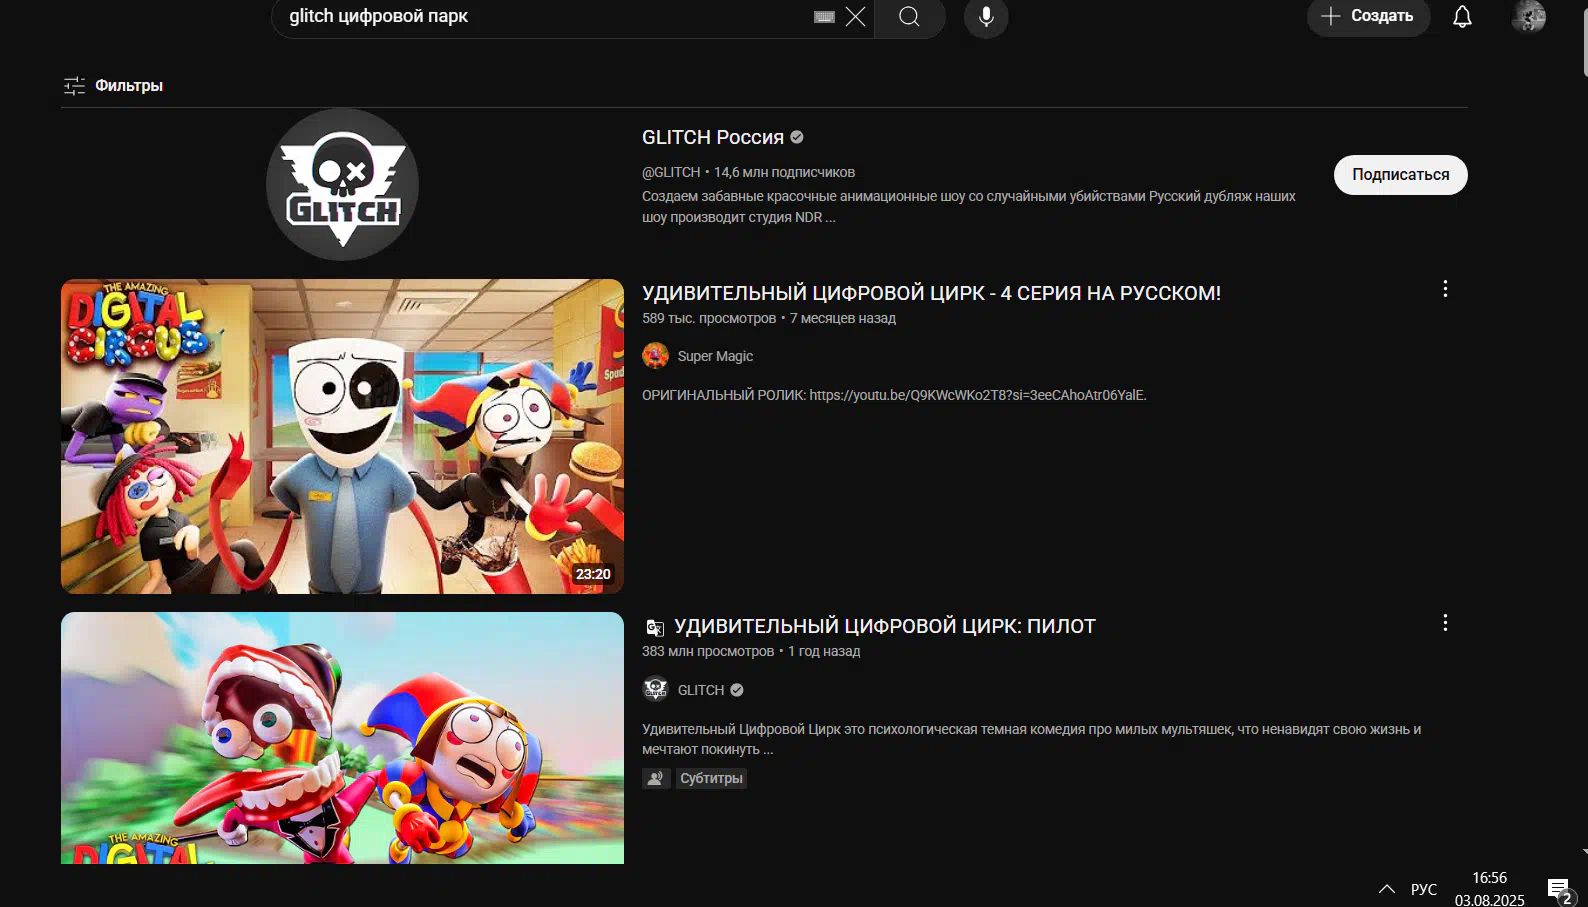Click the verified badge beside GLITCH under ПИЛОТ

(737, 690)
